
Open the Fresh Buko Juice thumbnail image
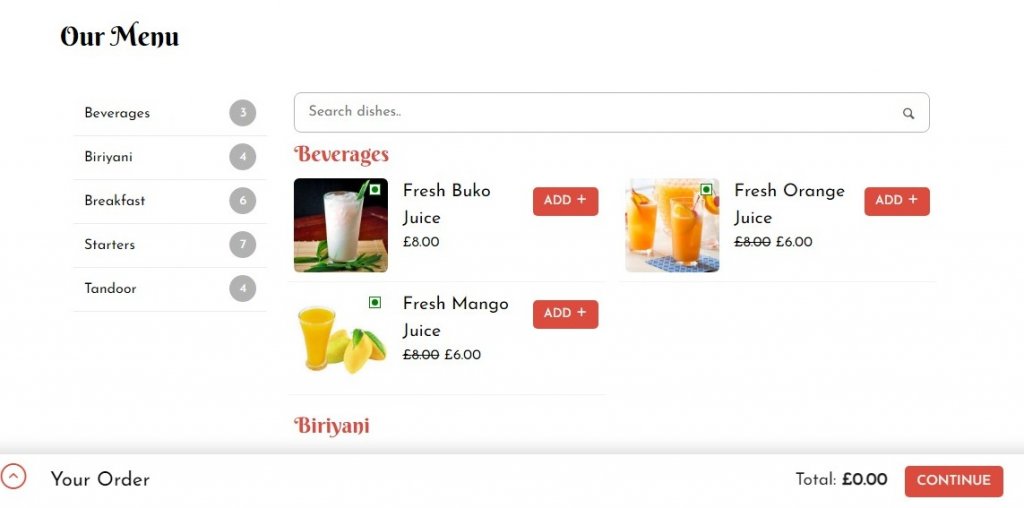coord(341,225)
